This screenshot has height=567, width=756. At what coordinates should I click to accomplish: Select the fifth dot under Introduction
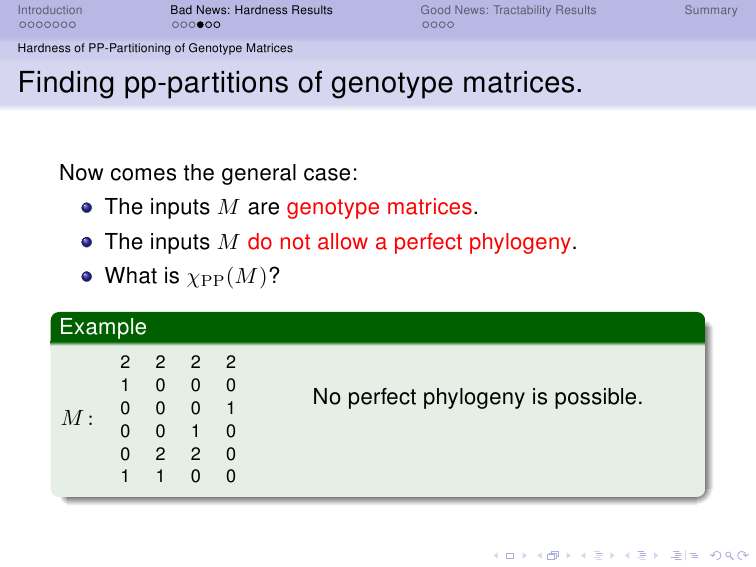pyautogui.click(x=55, y=25)
